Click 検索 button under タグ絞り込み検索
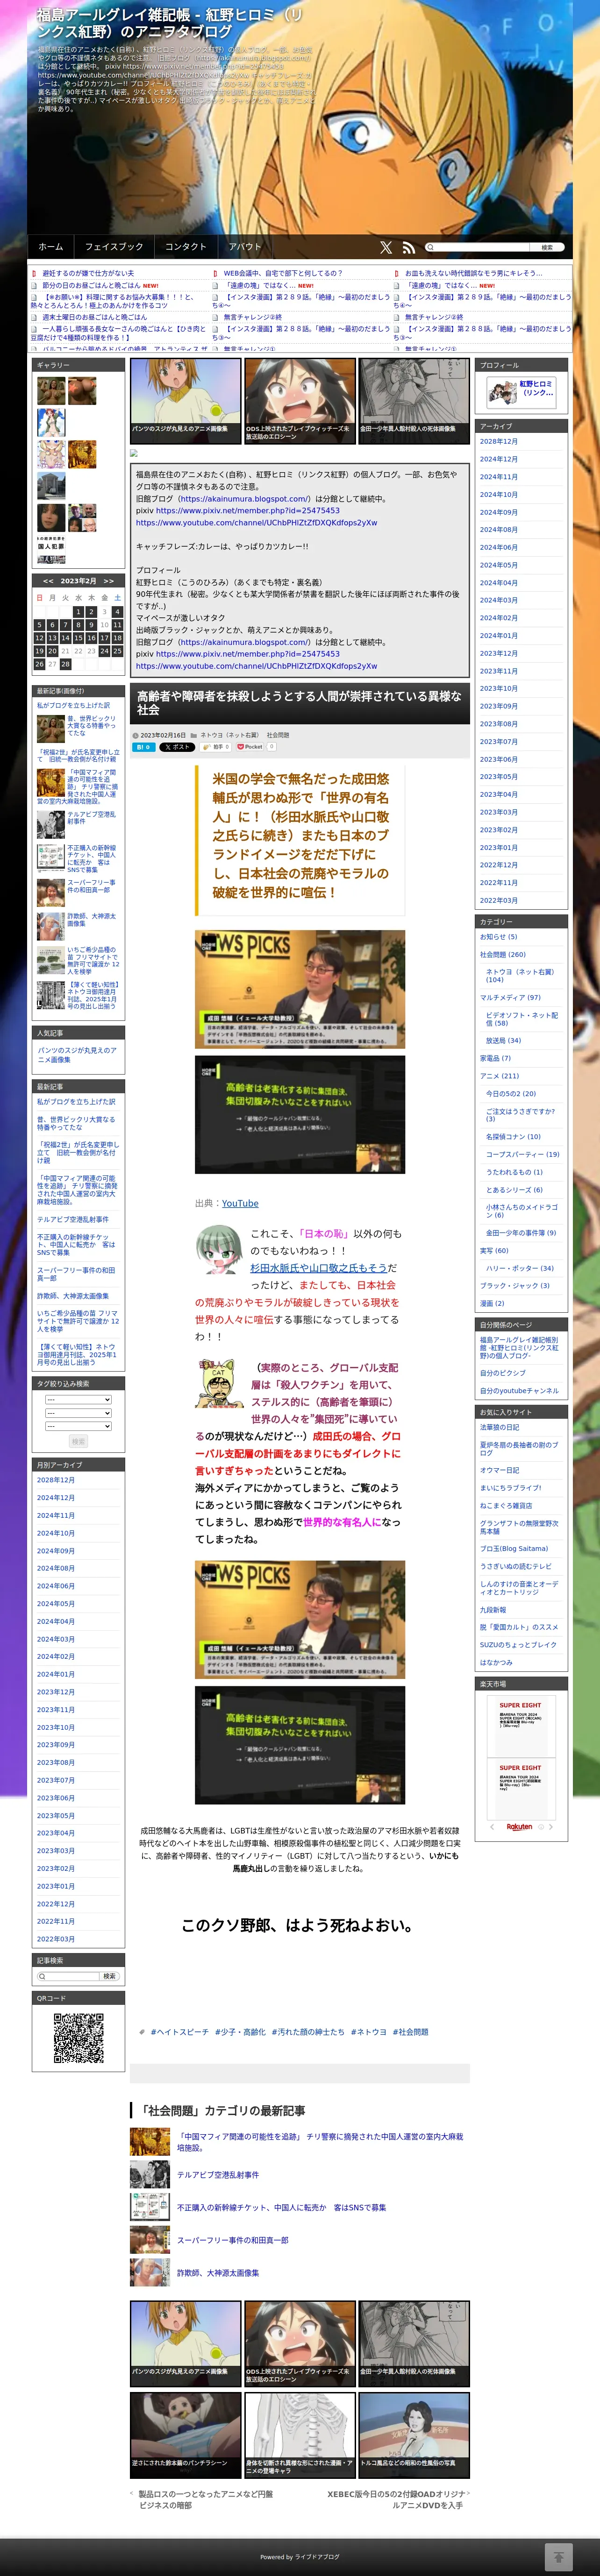 [78, 1441]
